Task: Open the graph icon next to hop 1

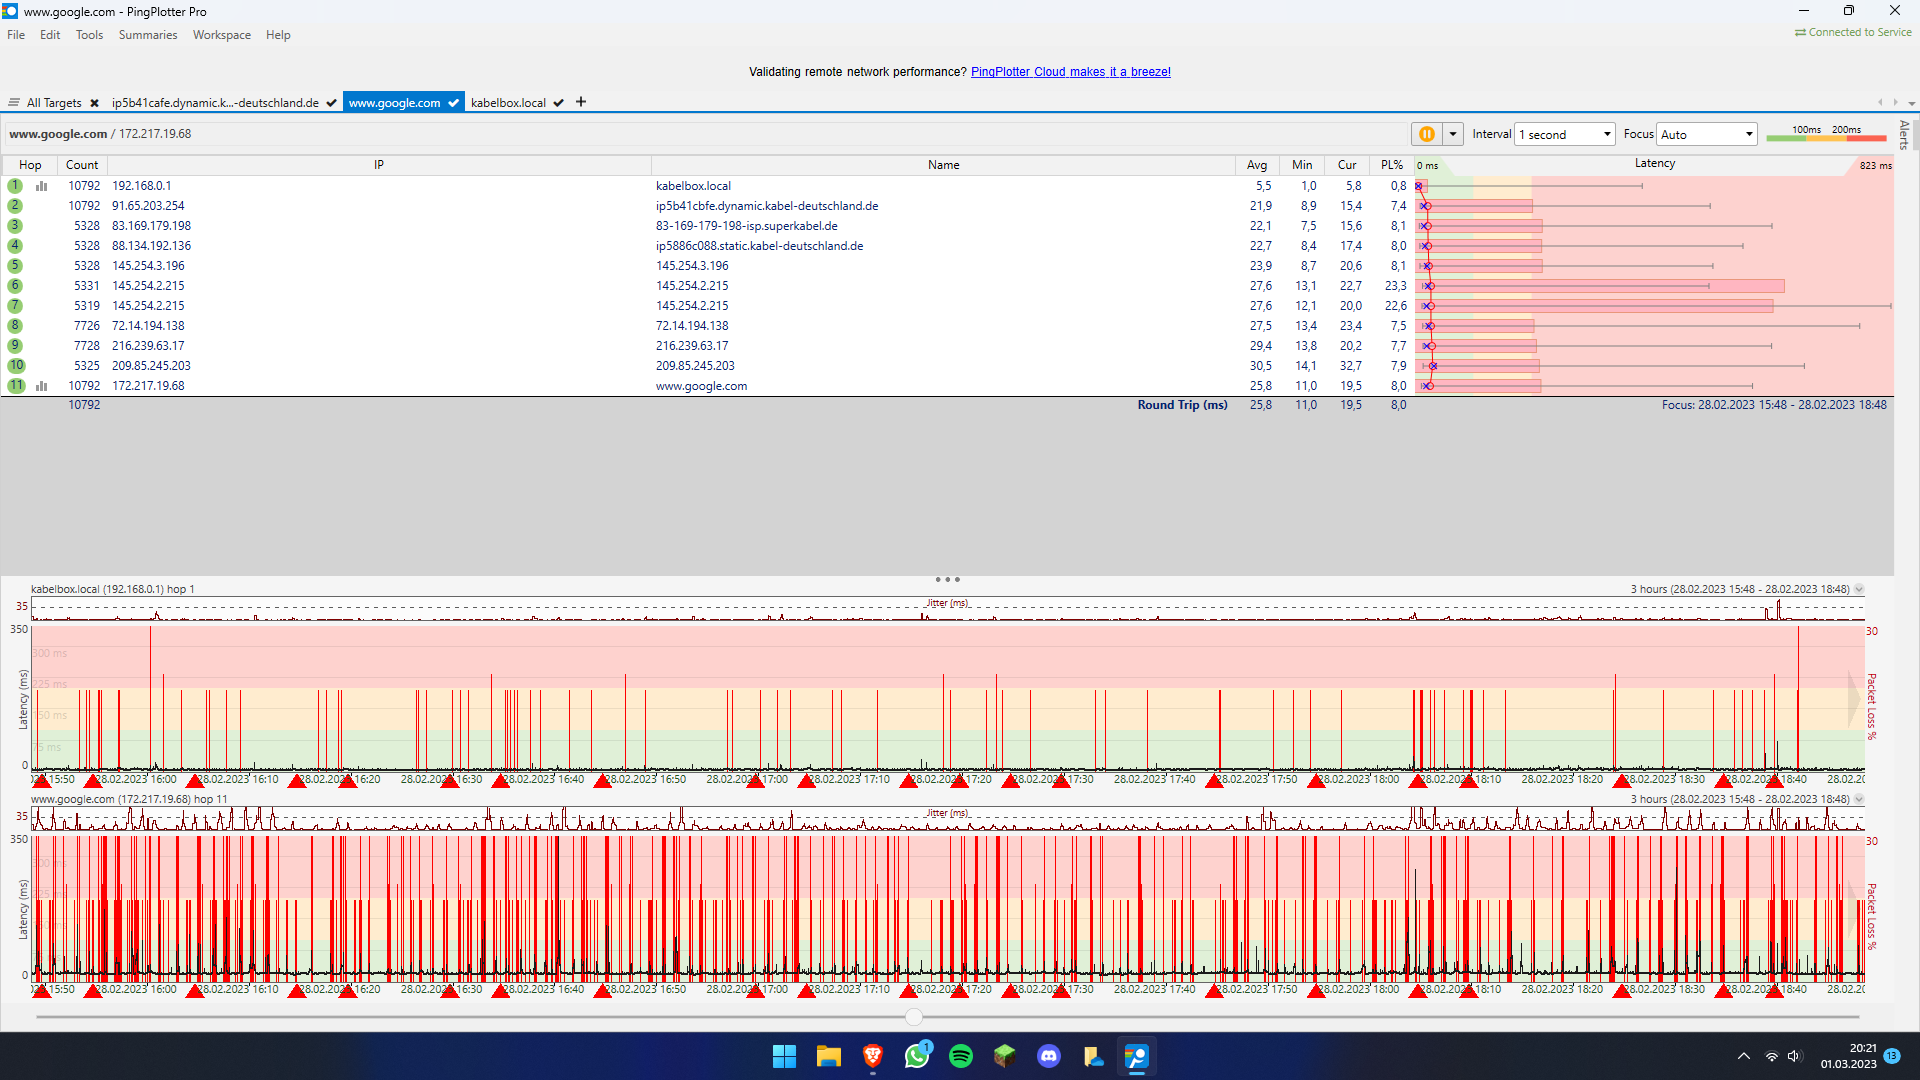Action: [x=41, y=185]
